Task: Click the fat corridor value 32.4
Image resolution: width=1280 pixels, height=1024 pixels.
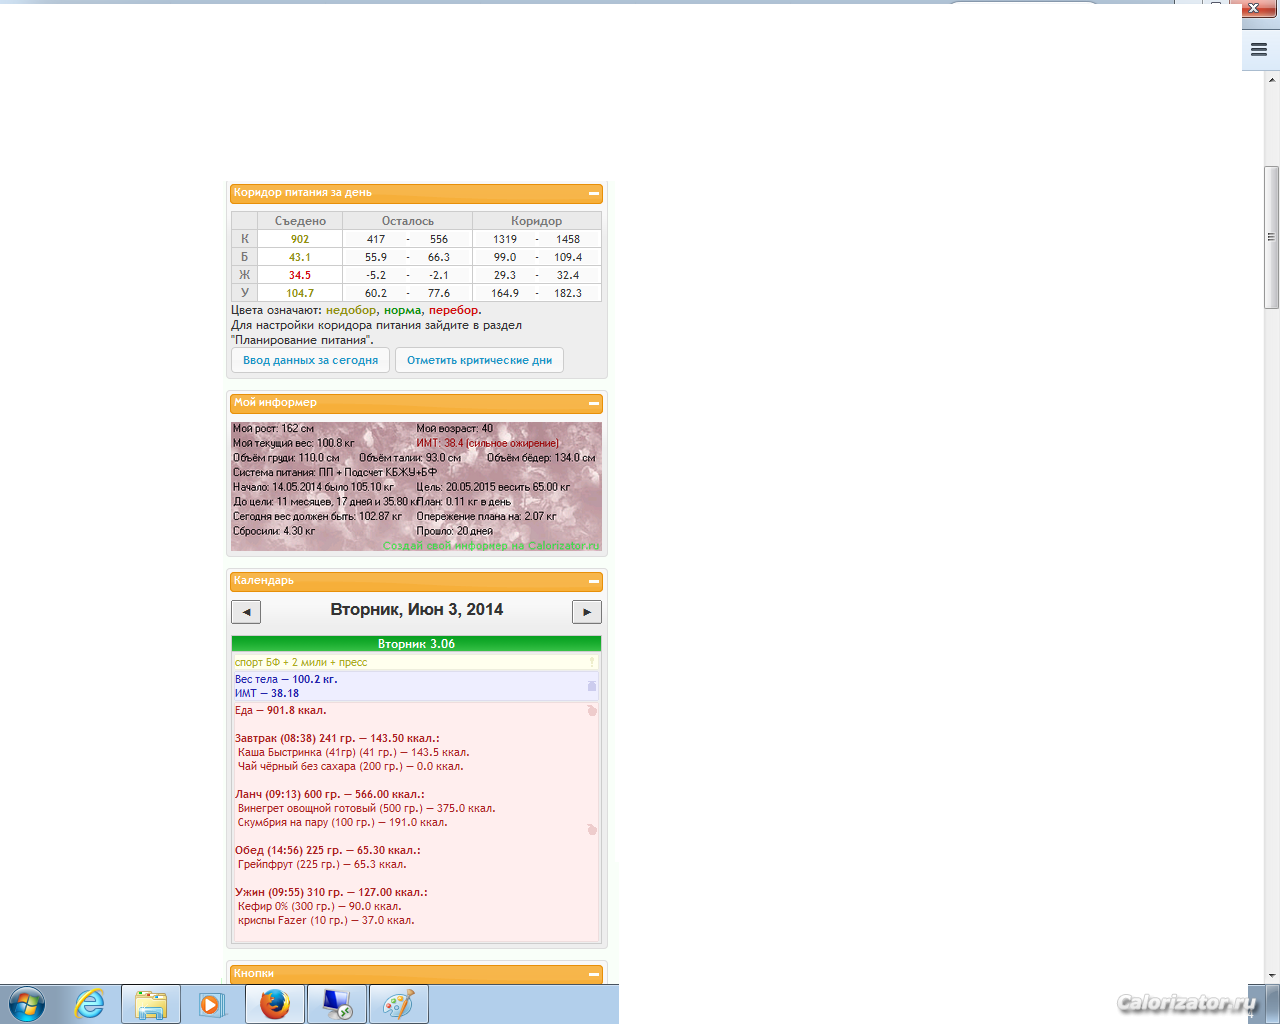Action: point(568,275)
